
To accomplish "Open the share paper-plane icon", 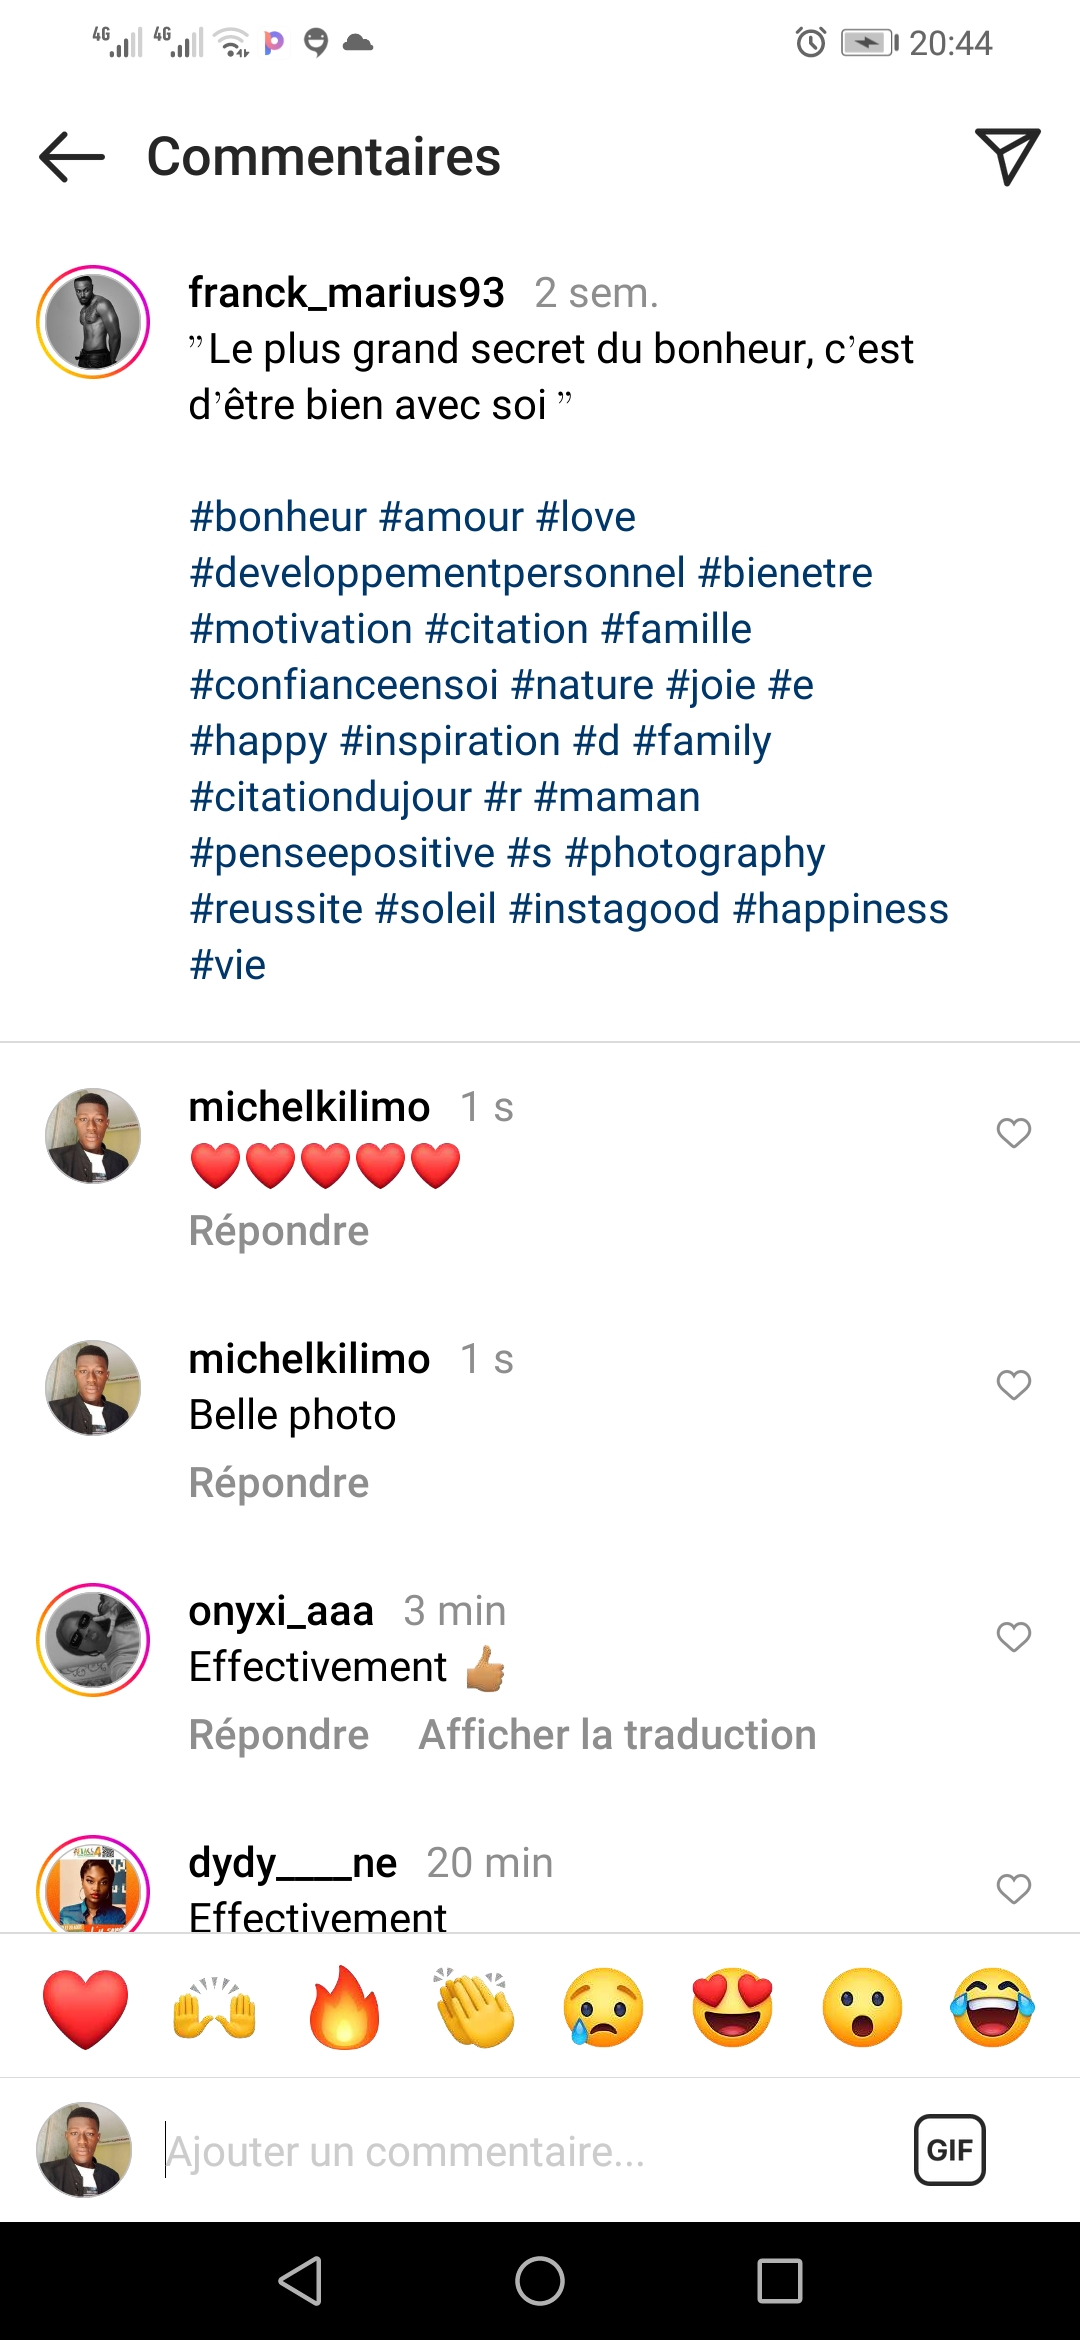I will coord(1007,156).
